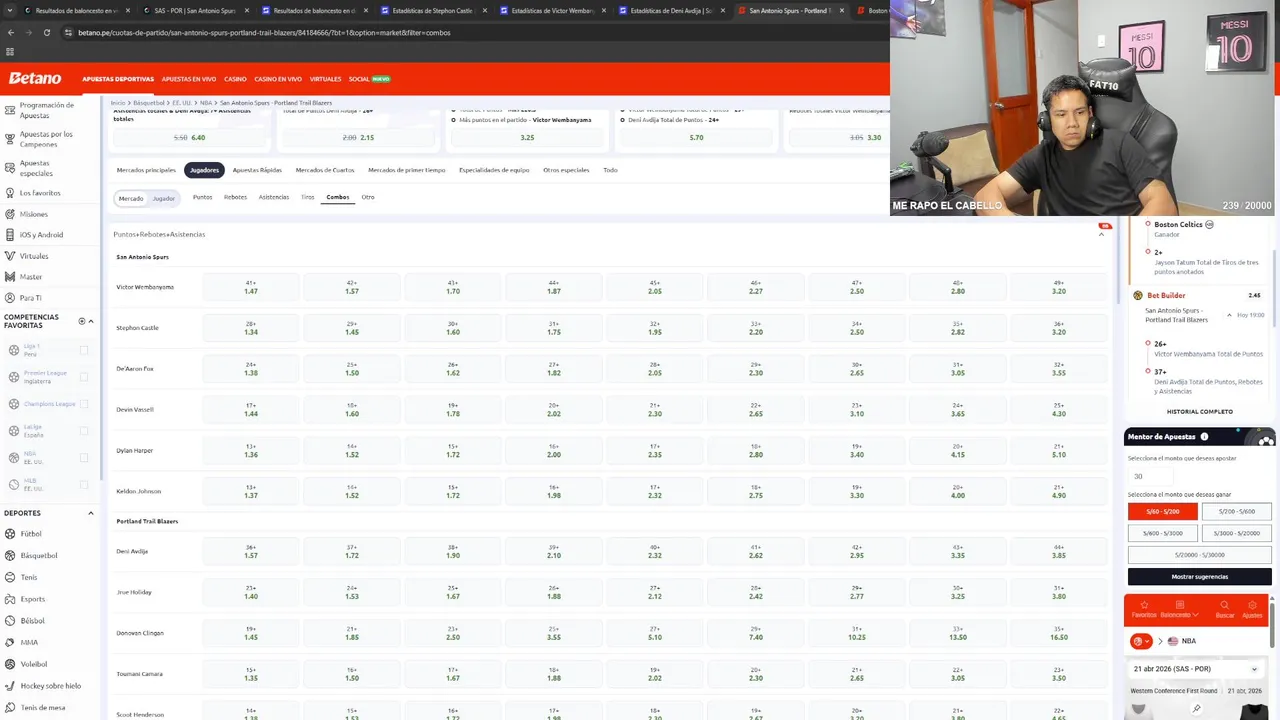1280x720 pixels.
Task: Open Baloncesto dropdown in widget
Action: point(1180,609)
